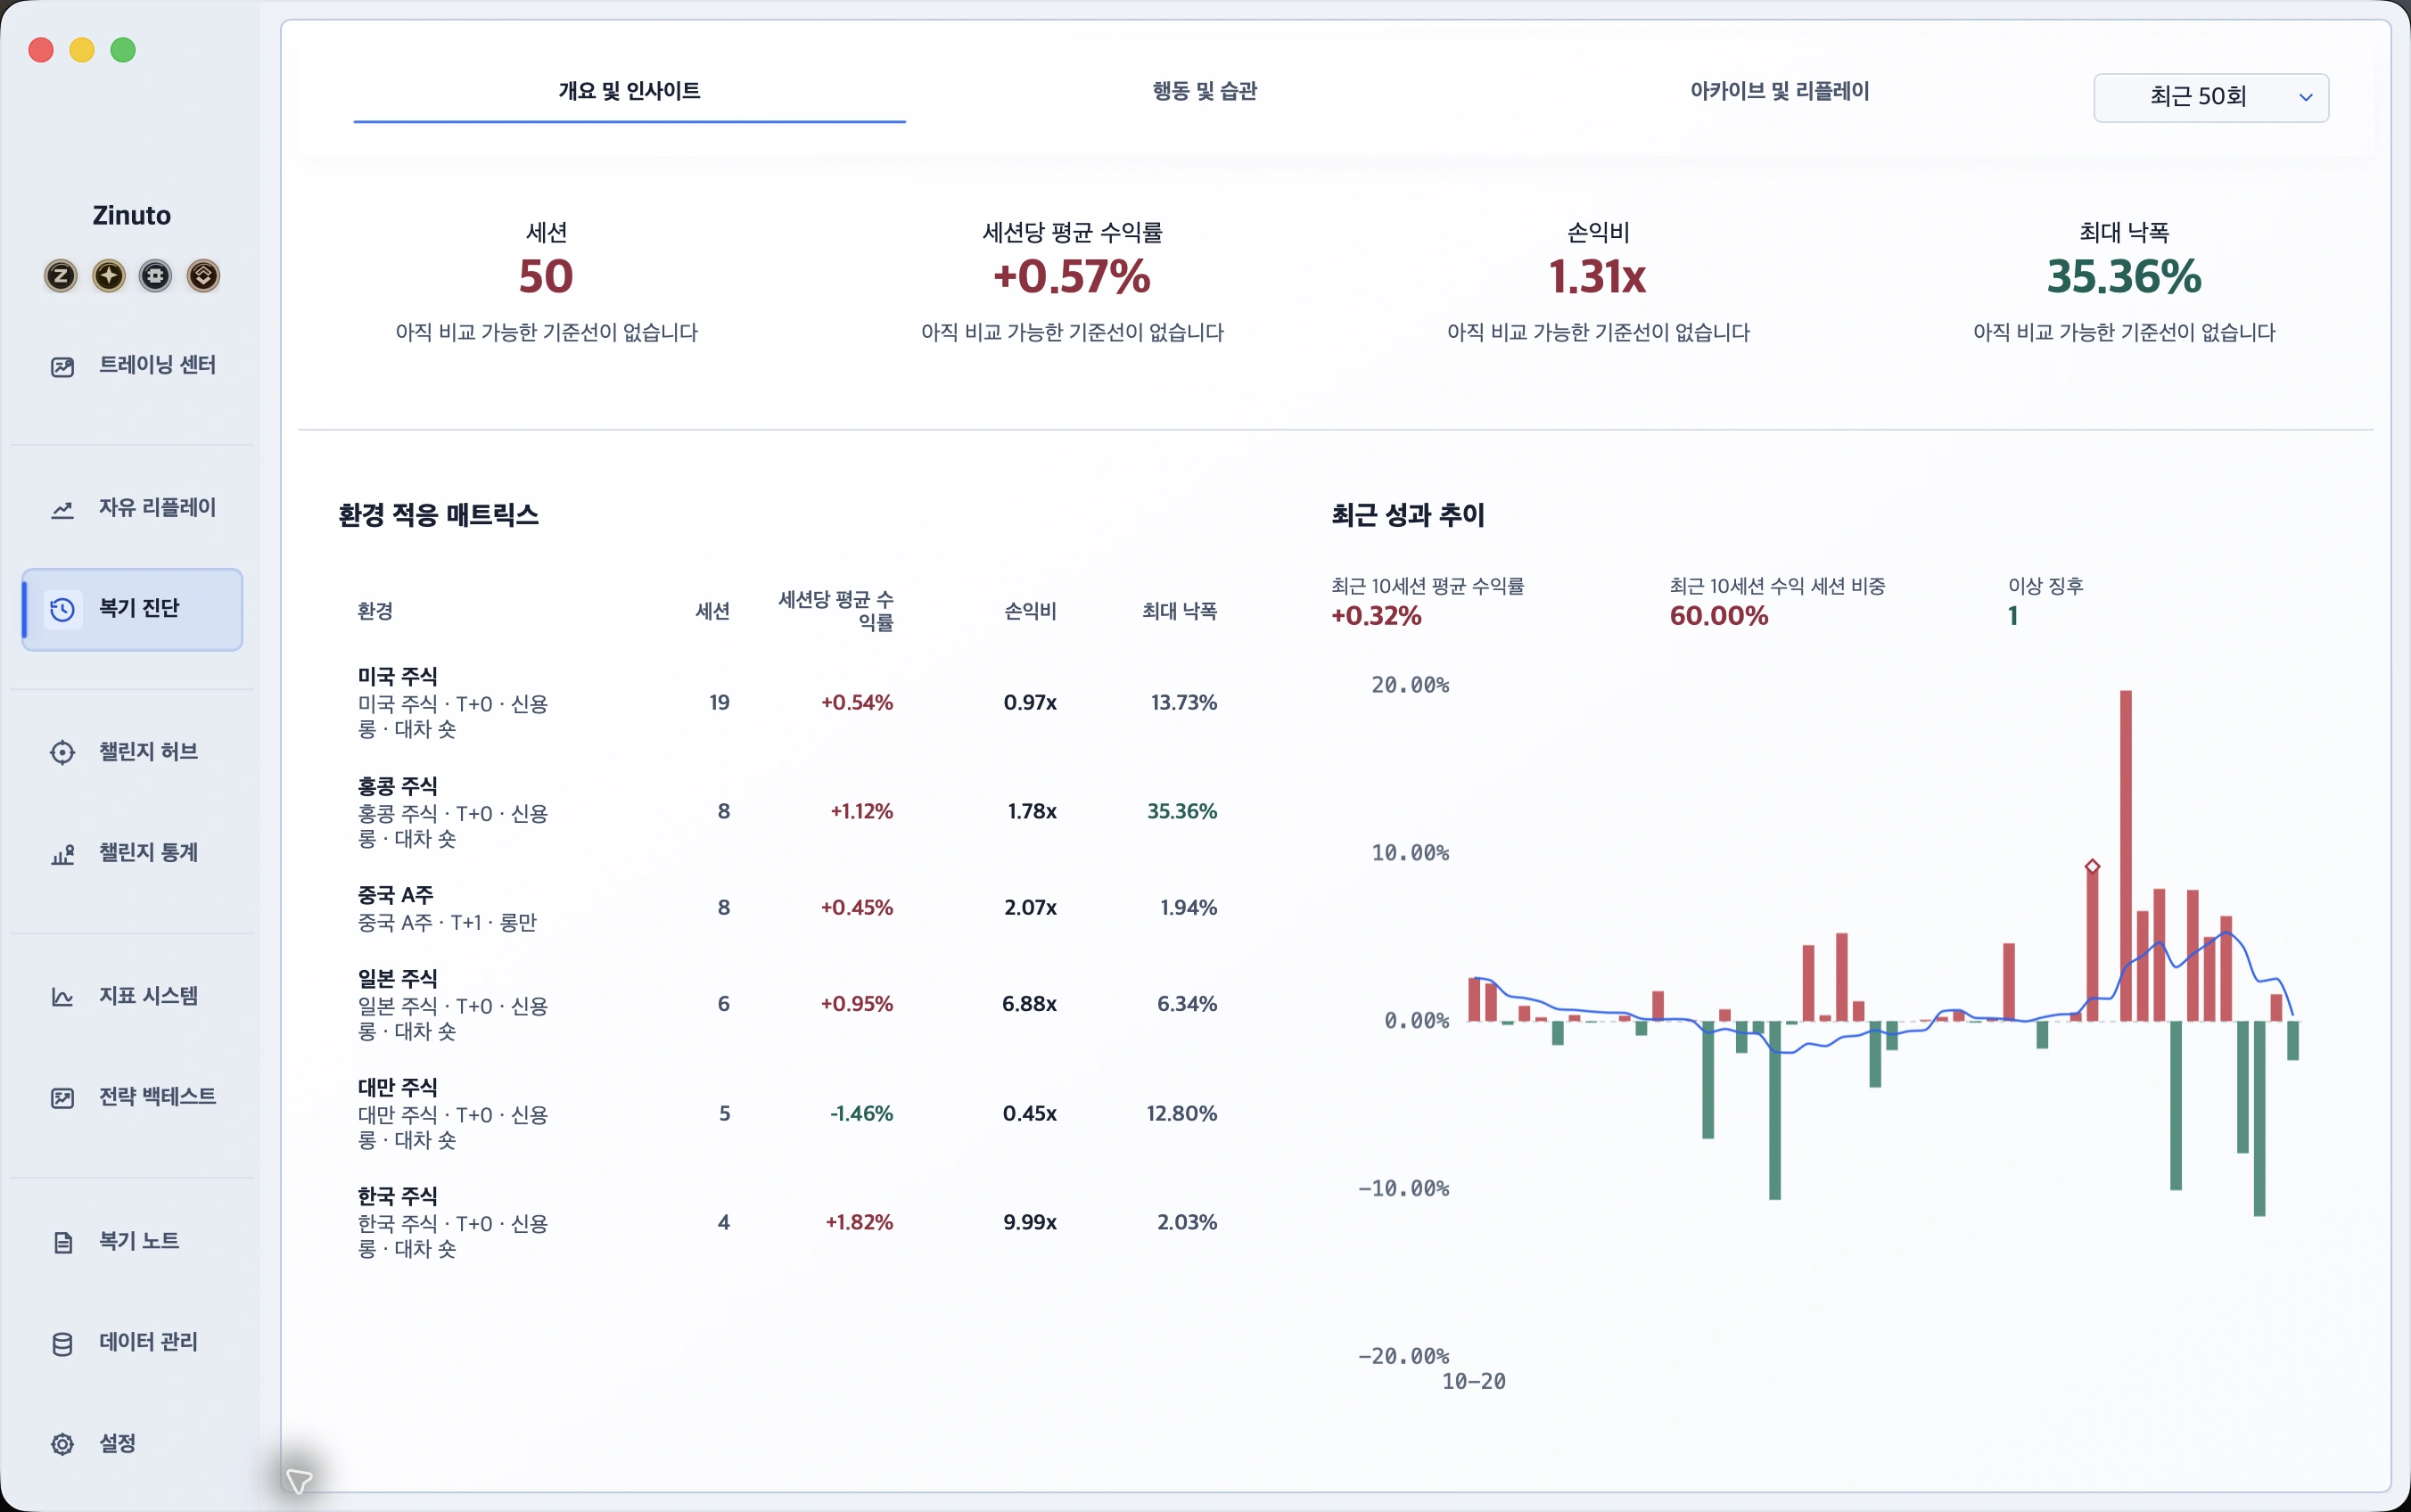Switch to 아카이브 및 리플레이 tab
This screenshot has height=1512, width=2411.
1780,91
